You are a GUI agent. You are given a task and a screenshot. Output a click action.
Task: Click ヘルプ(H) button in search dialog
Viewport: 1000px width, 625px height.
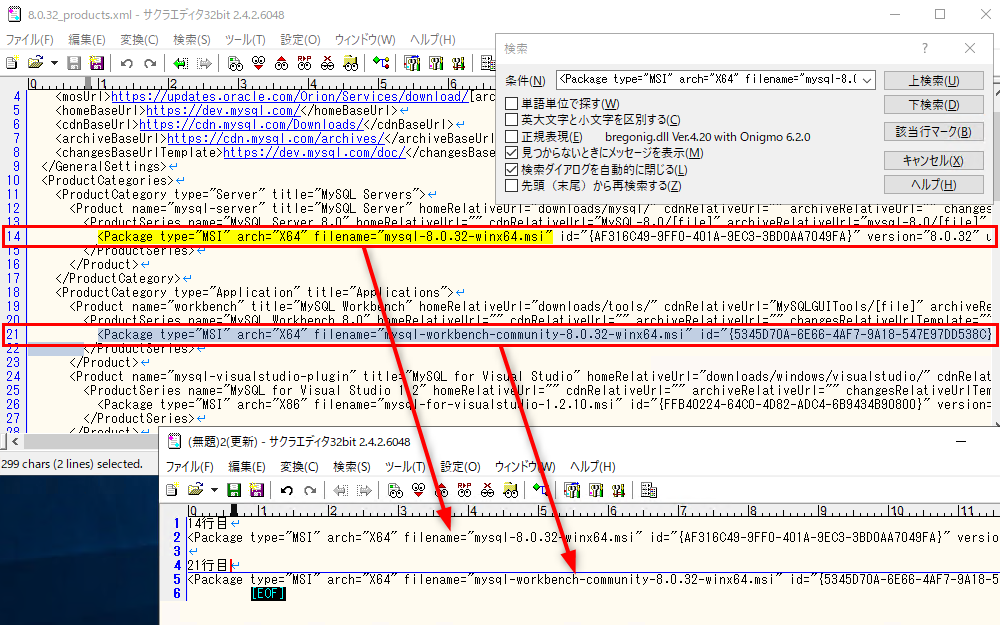[934, 184]
